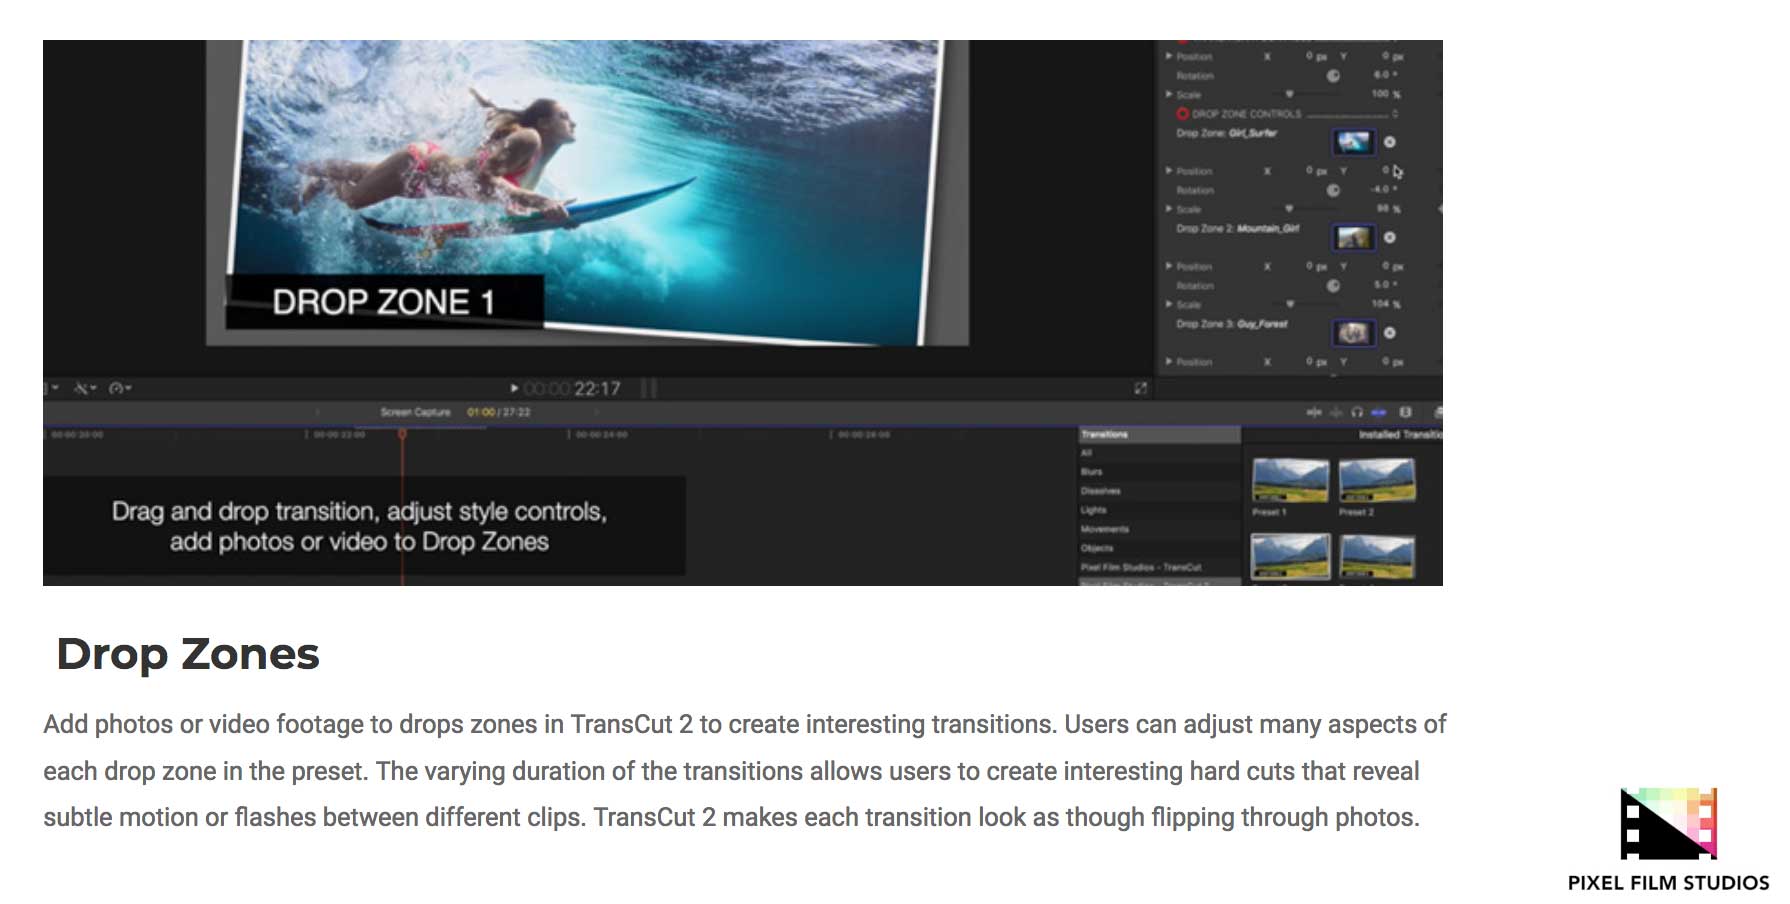1790x904 pixels.
Task: Click the Drop Zones page heading
Action: click(188, 654)
